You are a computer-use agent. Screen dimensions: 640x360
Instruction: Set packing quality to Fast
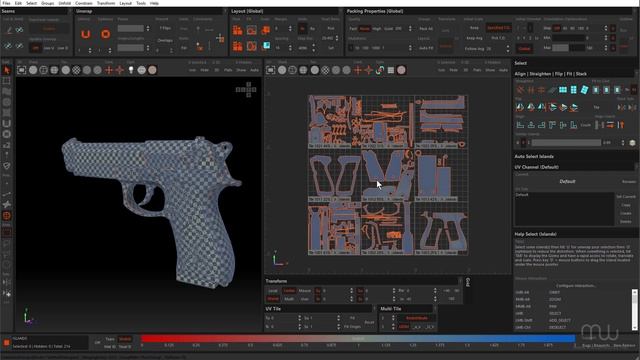tap(353, 29)
